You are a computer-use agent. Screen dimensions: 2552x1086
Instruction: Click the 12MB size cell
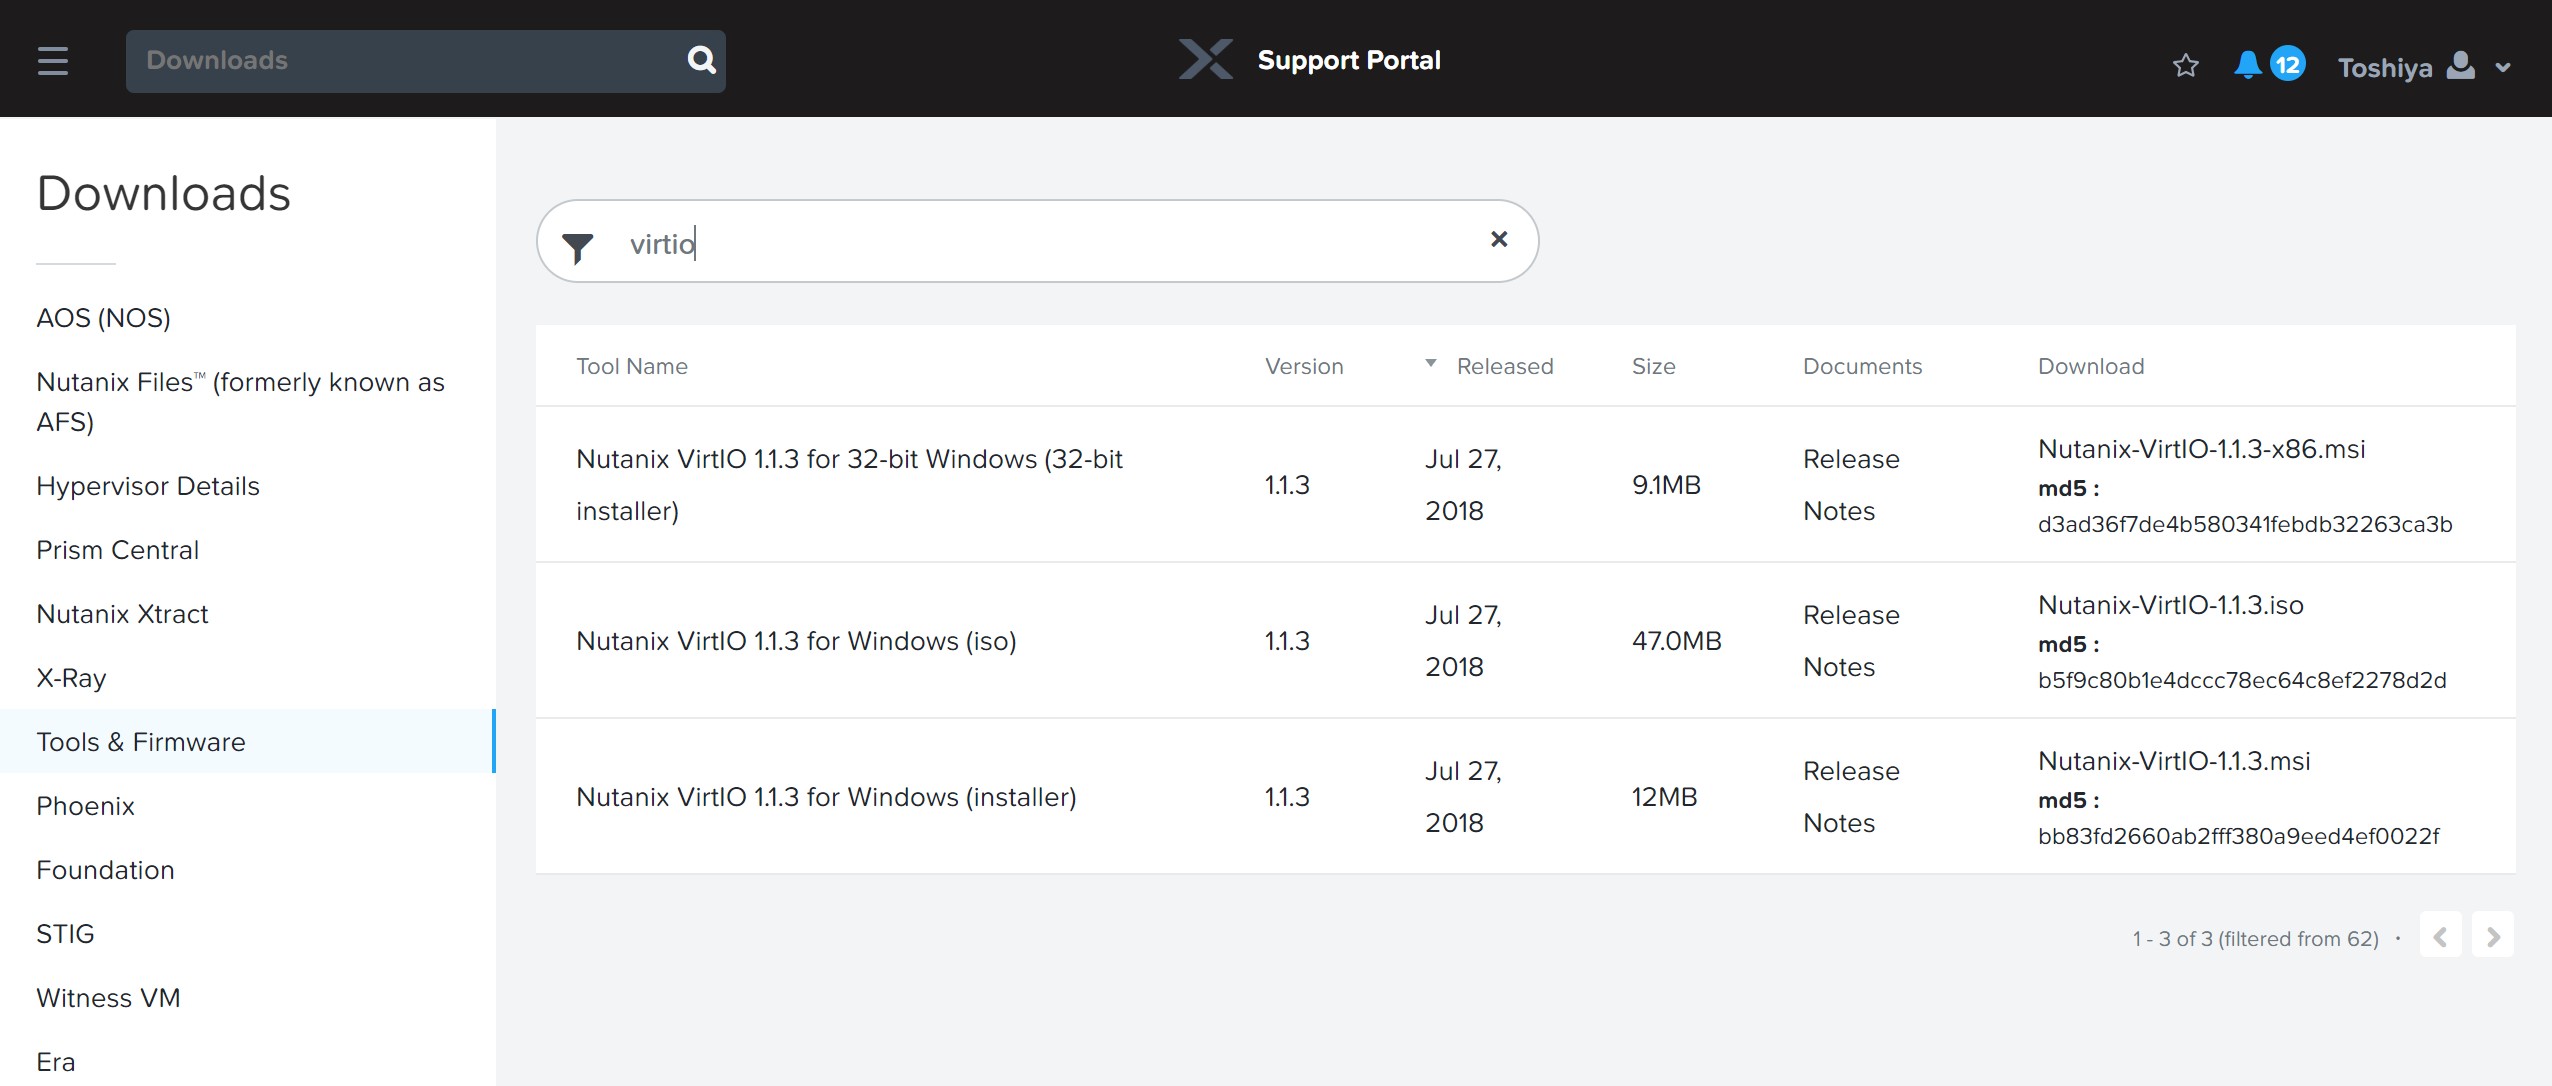pyautogui.click(x=1664, y=797)
